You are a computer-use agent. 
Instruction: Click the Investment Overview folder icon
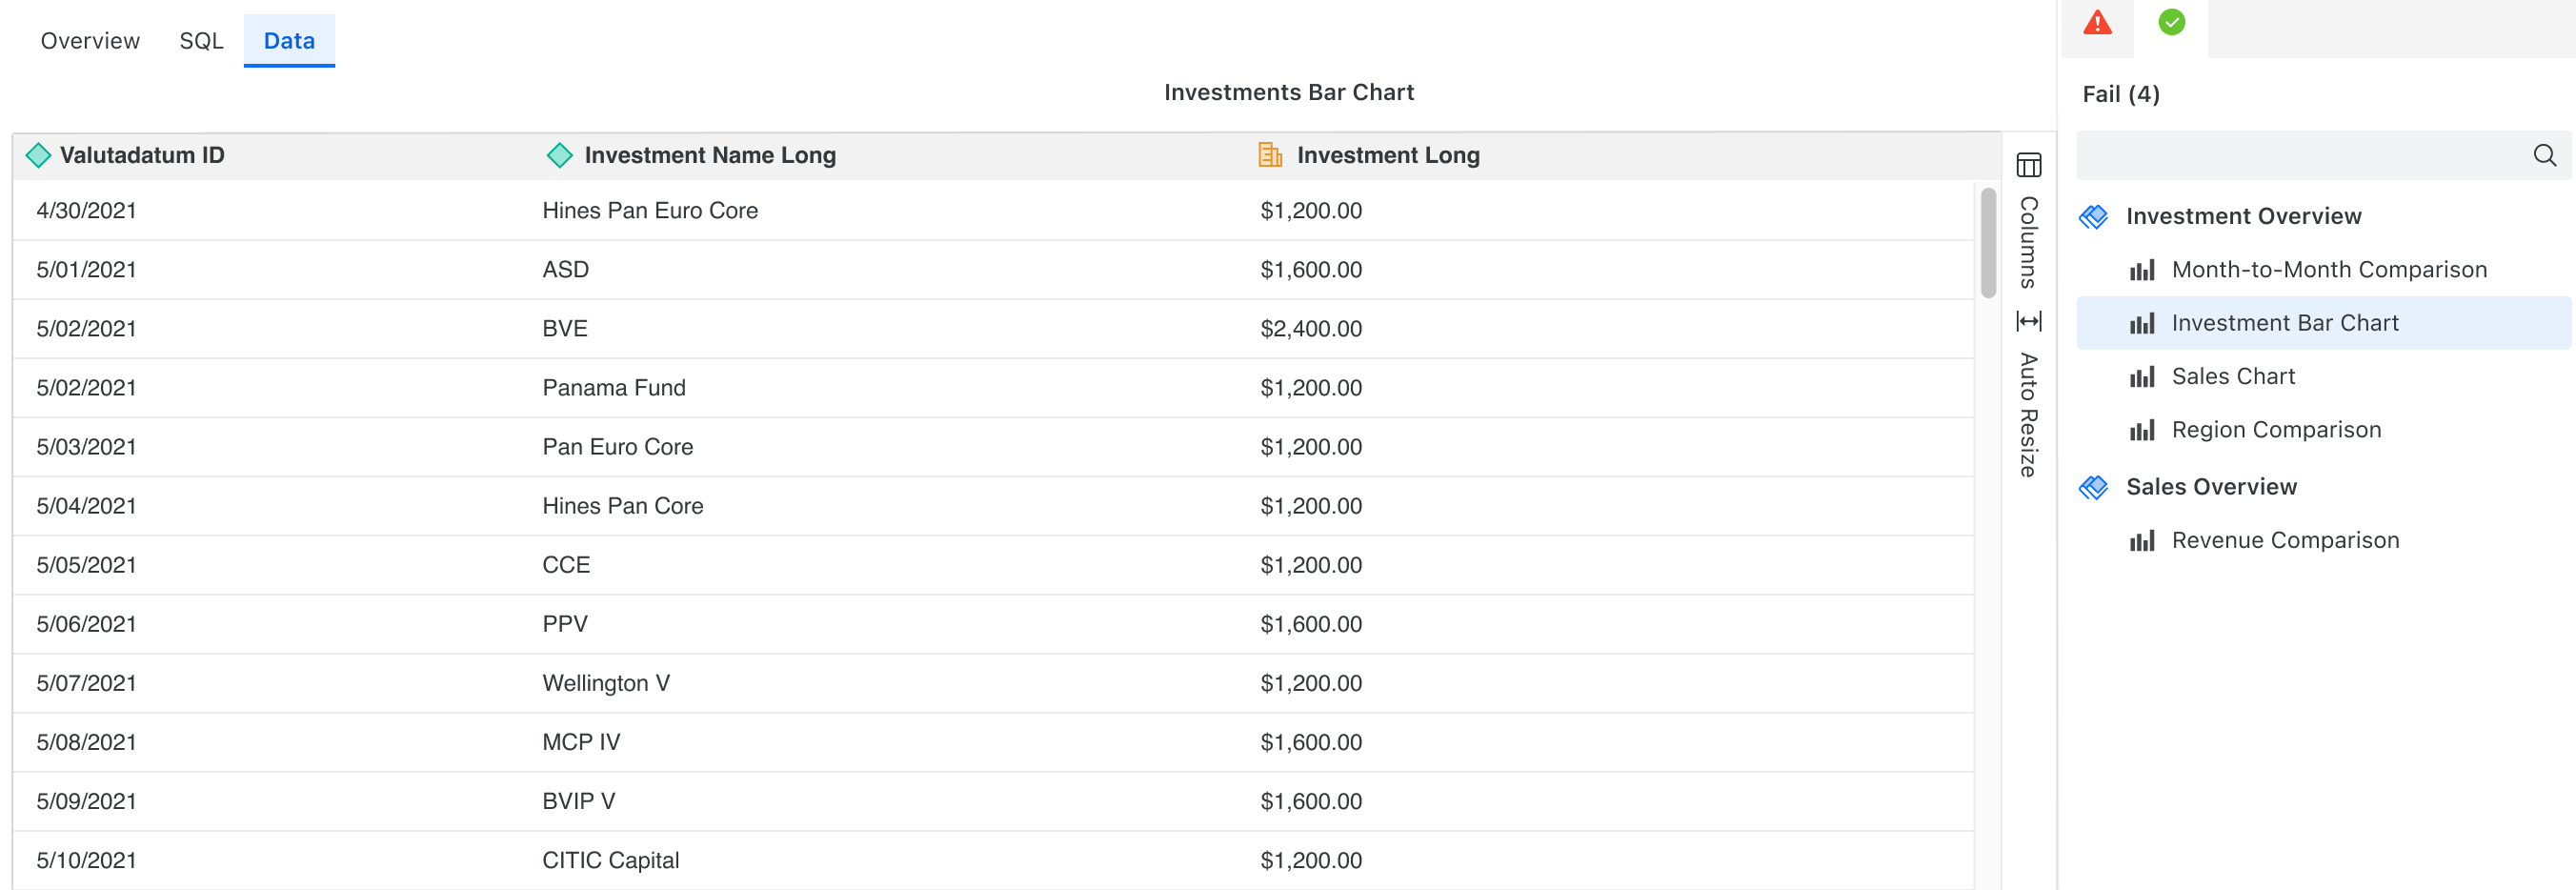point(2093,216)
